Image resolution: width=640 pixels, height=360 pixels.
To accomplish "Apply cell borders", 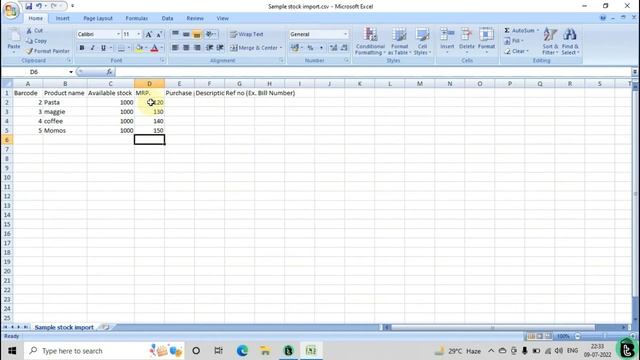I will tap(121, 48).
